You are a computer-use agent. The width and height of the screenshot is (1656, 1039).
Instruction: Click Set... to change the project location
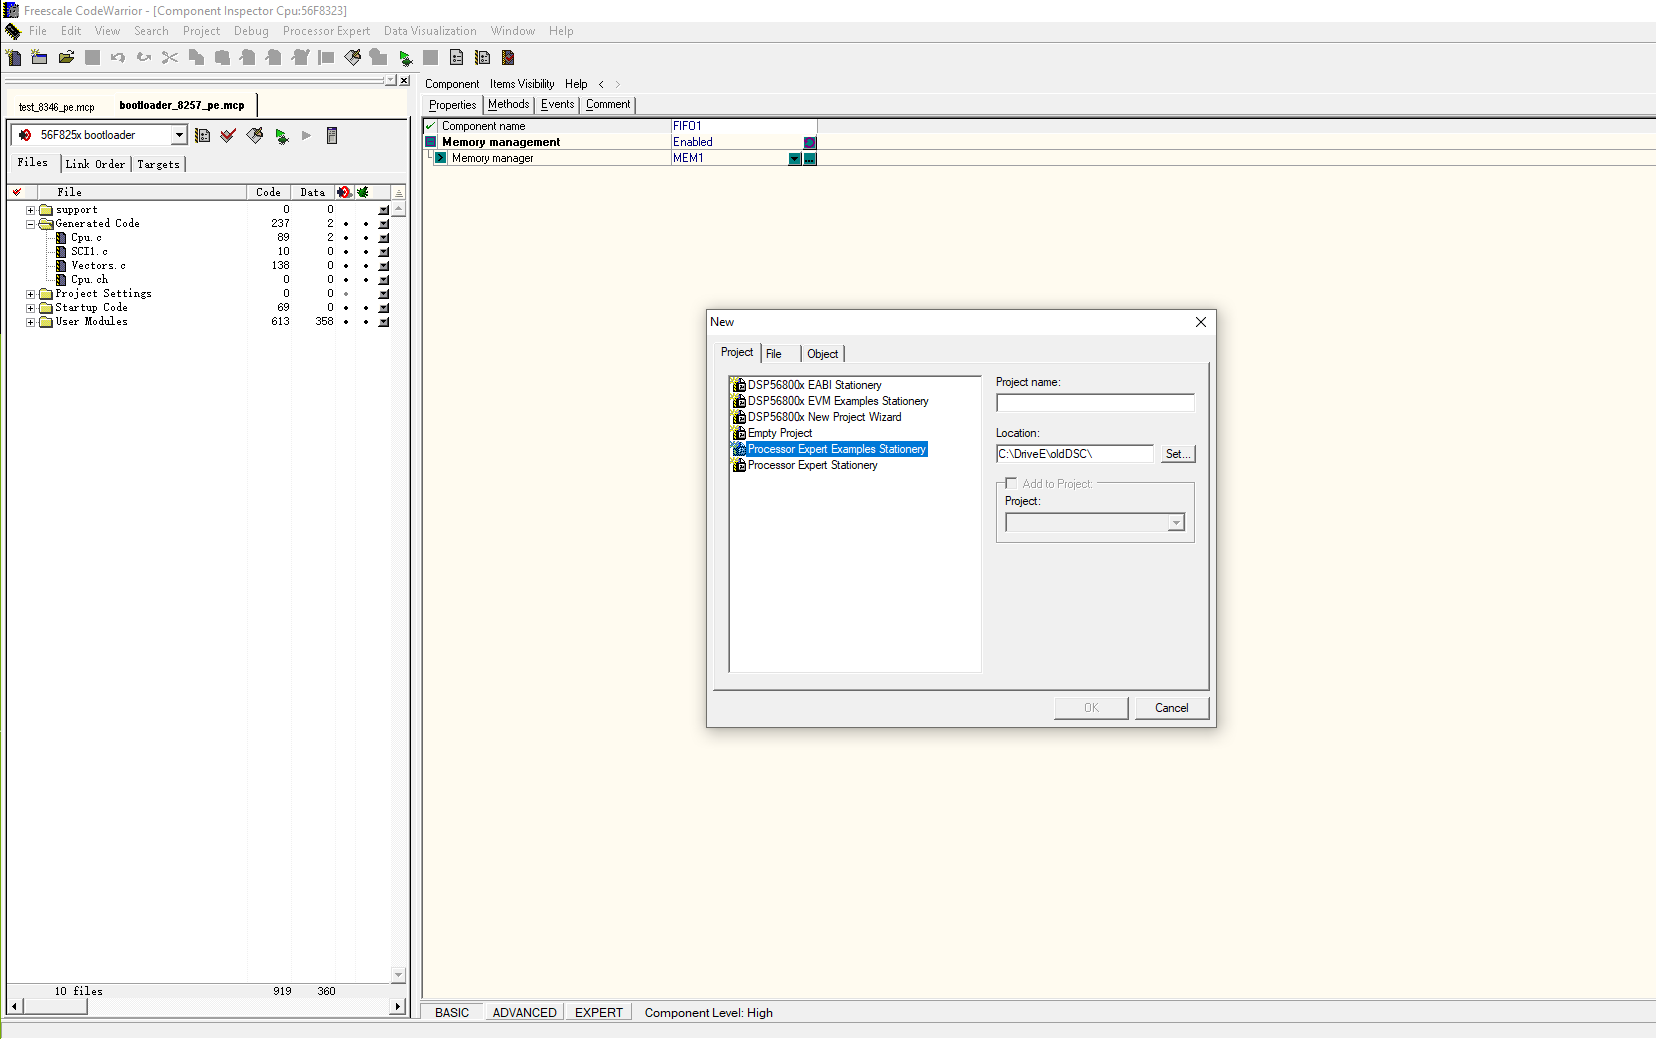click(x=1177, y=453)
